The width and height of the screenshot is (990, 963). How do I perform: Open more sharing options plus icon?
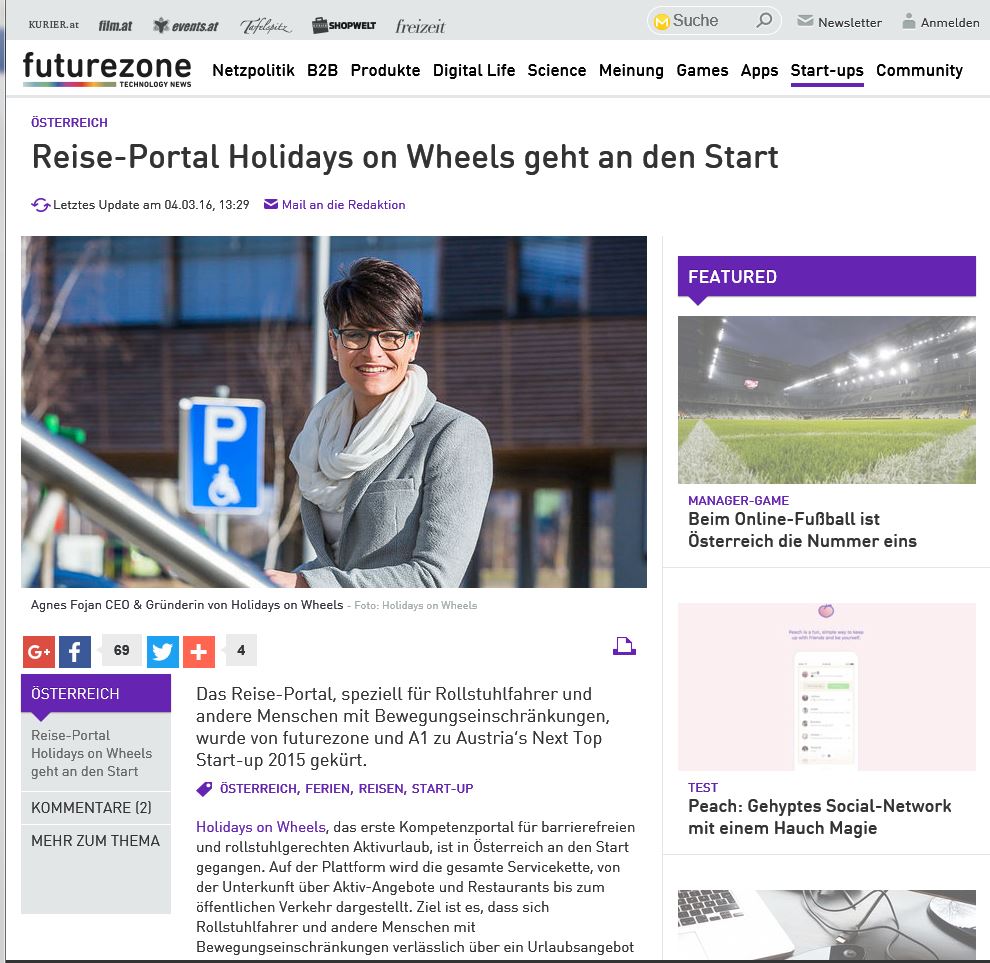[199, 651]
